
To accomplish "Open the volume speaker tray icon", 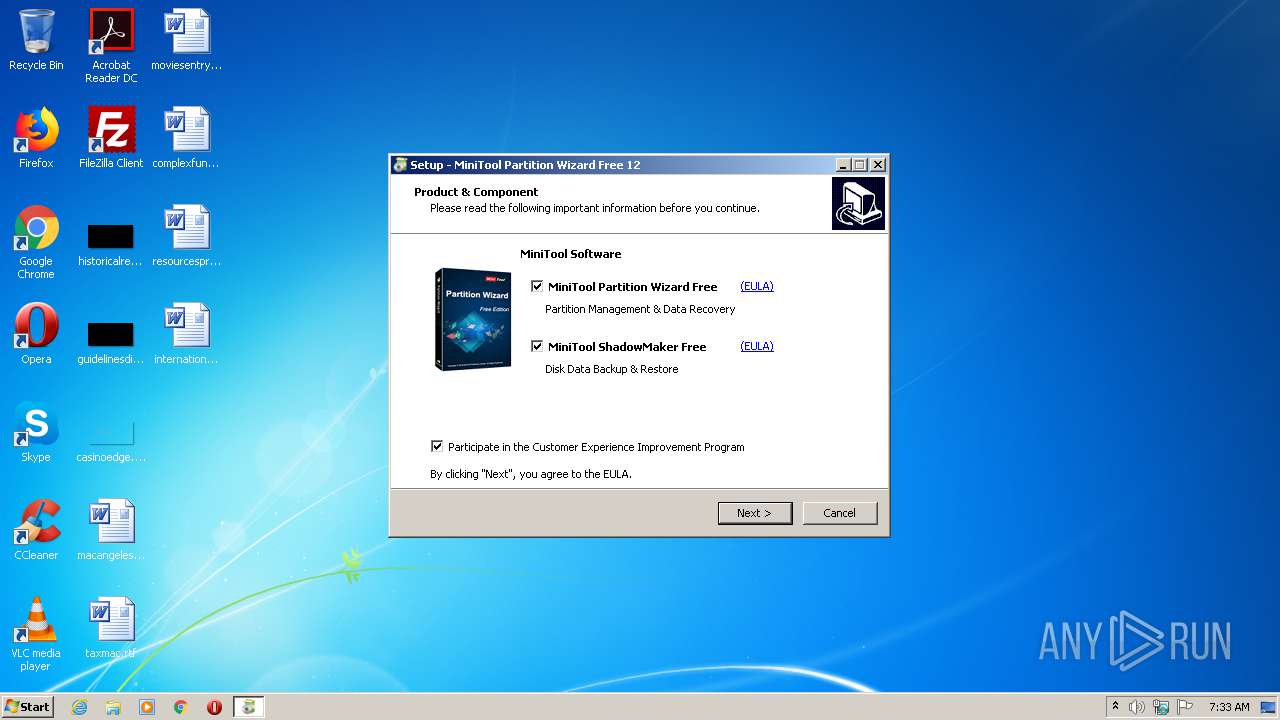I will click(x=1137, y=707).
